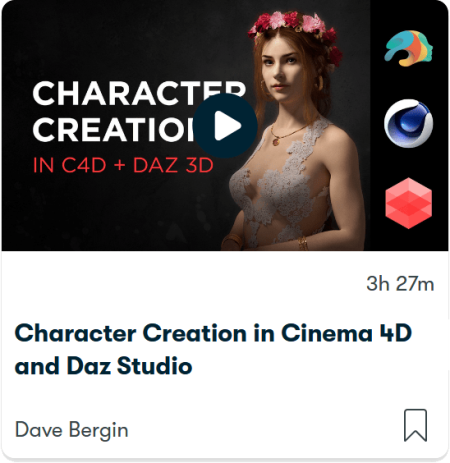450x463 pixels.
Task: Click empty white space beside Dave Bergin
Action: (x=260, y=429)
